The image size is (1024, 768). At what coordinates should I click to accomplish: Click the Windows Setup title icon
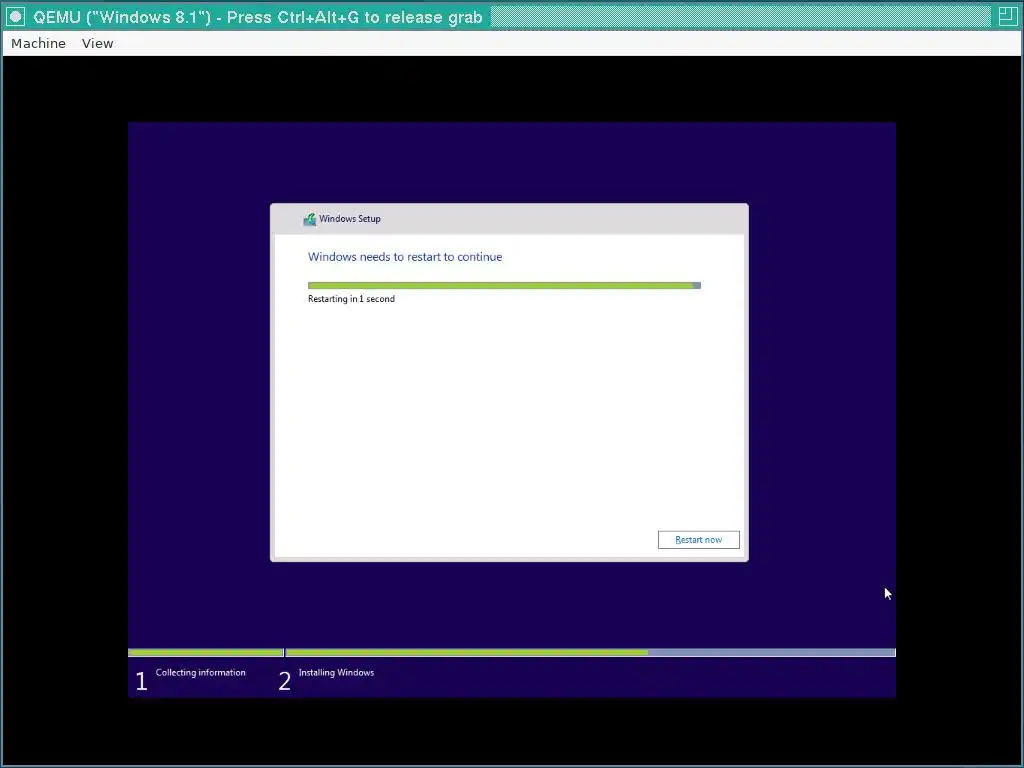click(x=310, y=219)
